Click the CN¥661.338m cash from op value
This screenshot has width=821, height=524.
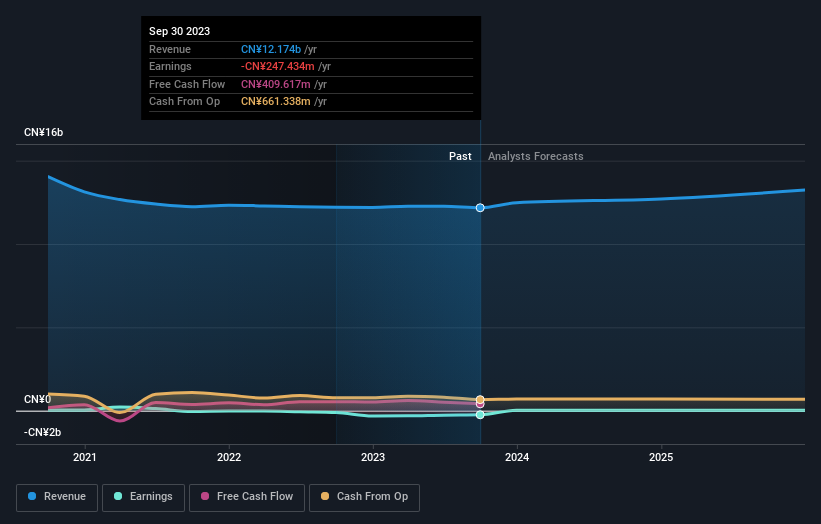(x=276, y=102)
